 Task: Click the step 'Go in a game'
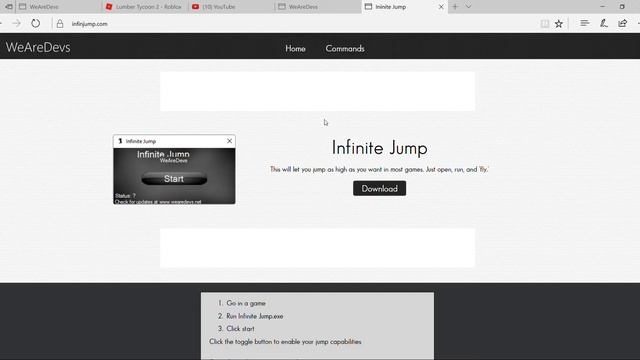click(x=246, y=303)
